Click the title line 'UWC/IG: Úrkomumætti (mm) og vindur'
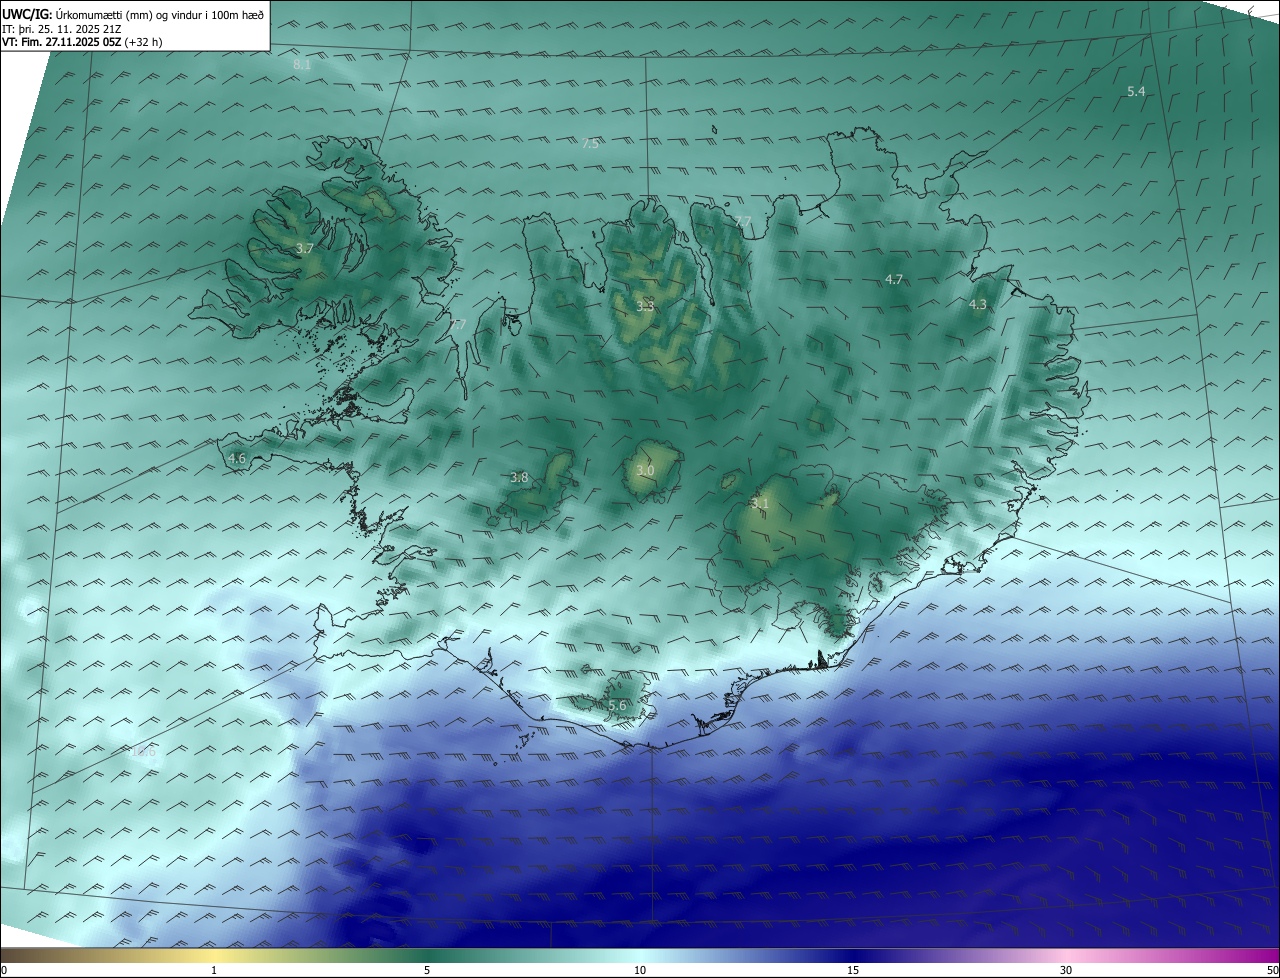This screenshot has width=1280, height=978. 133,14
